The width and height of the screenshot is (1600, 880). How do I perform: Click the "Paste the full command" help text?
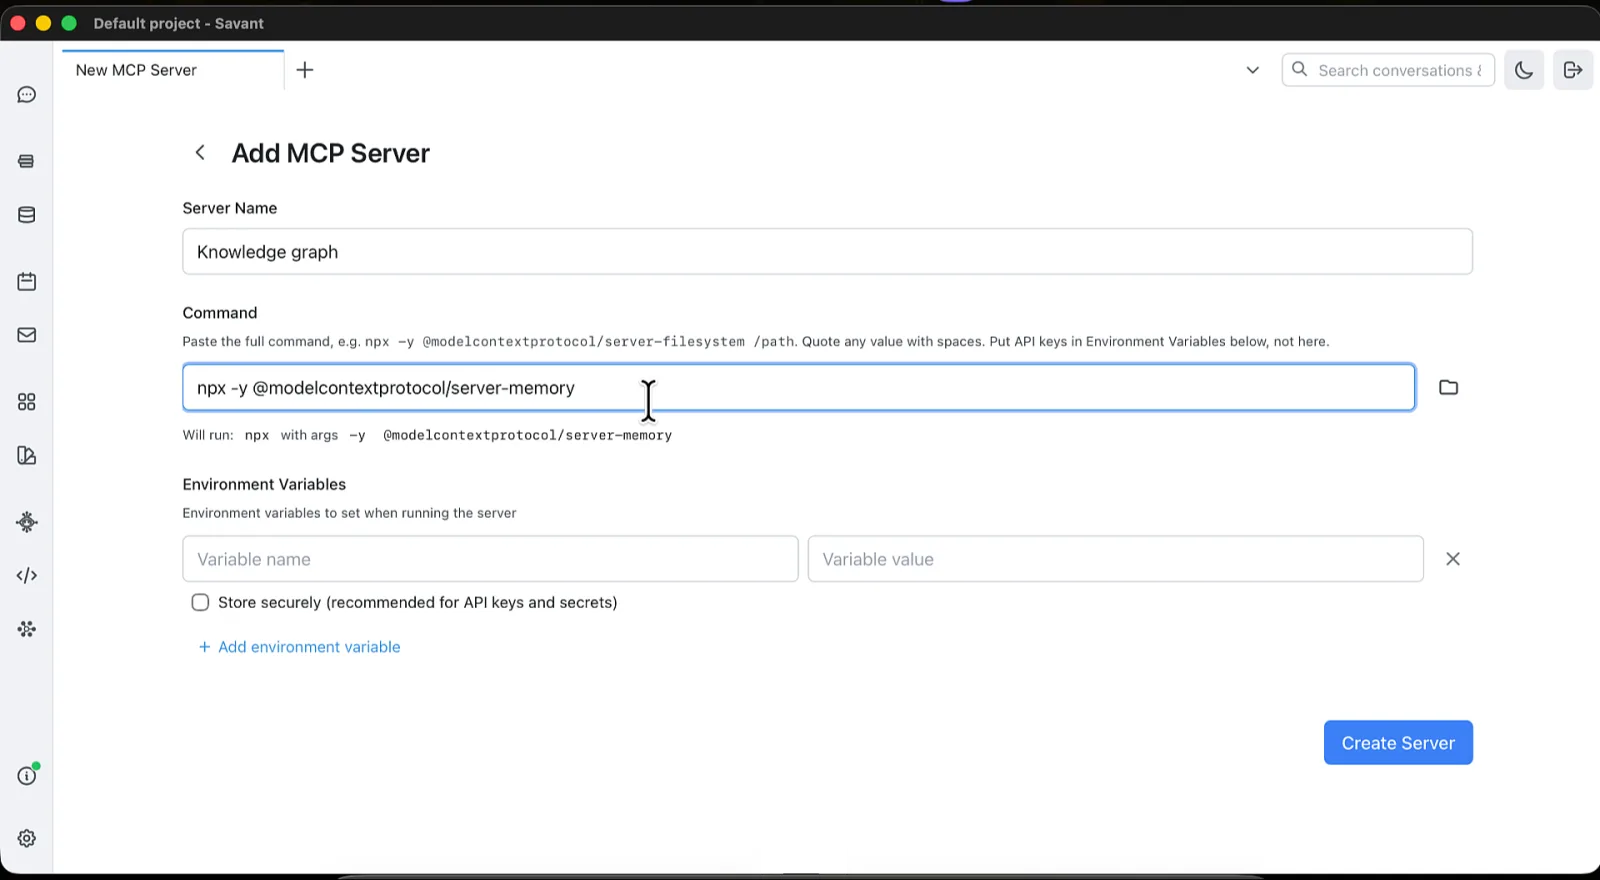[x=756, y=342]
